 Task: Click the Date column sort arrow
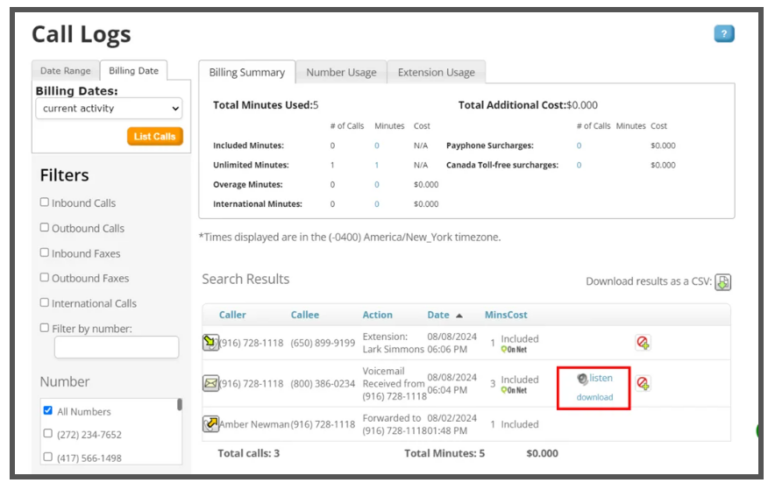coord(459,316)
